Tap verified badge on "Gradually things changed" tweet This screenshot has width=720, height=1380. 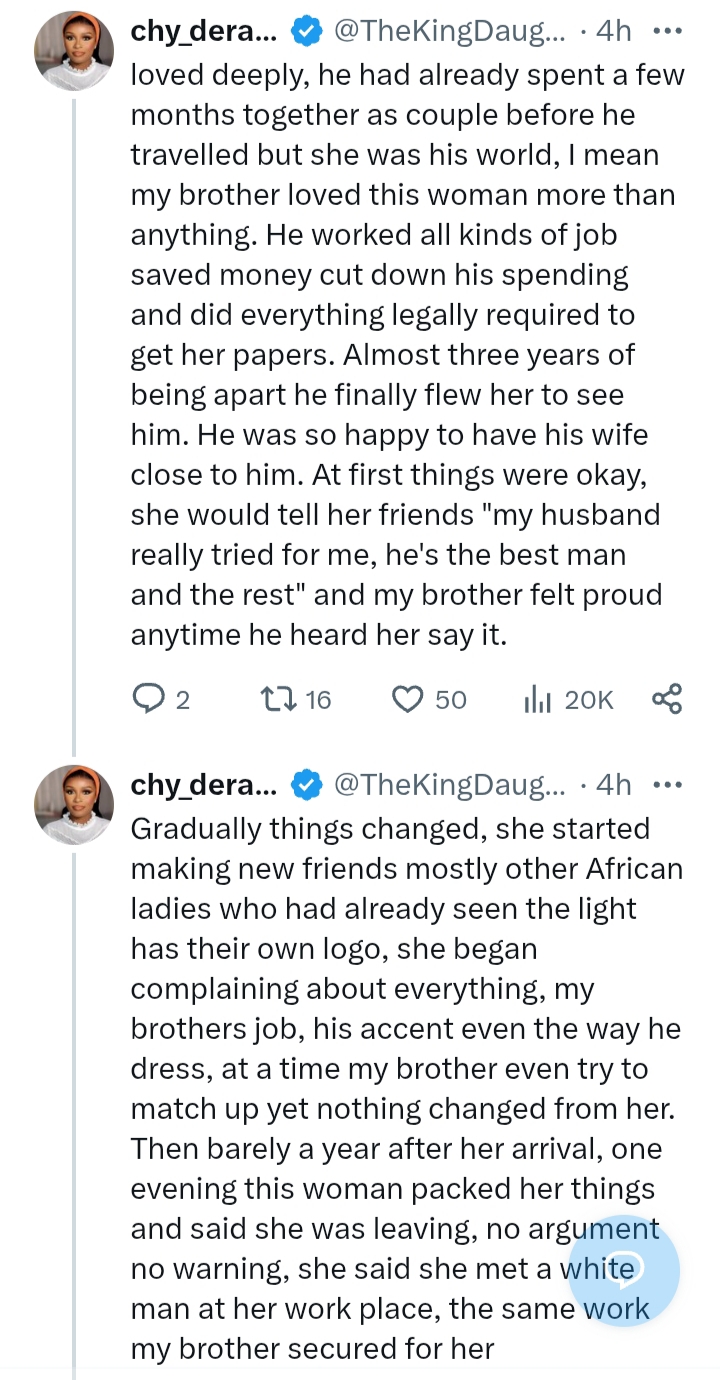pos(305,786)
